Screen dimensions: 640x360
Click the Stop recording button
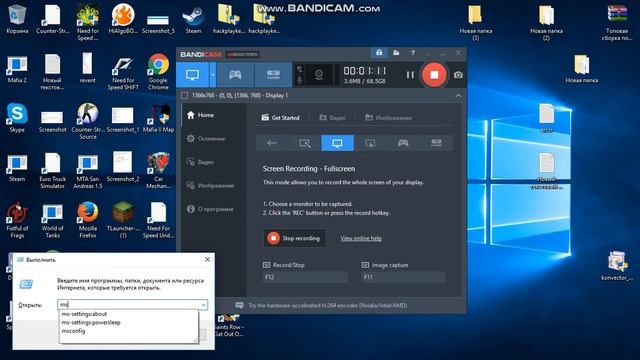coord(294,238)
